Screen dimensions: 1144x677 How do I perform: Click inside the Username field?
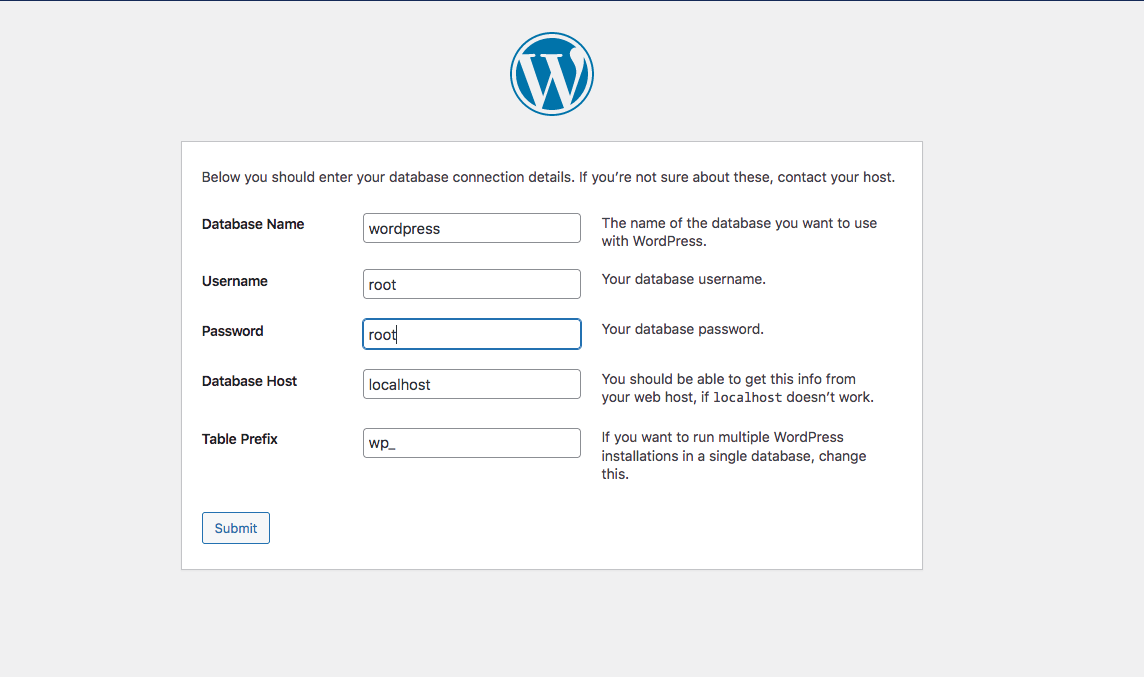tap(471, 284)
